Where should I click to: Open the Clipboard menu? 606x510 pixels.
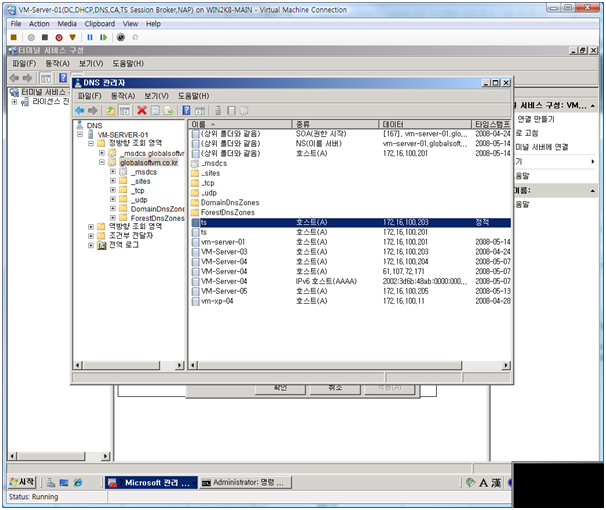coord(100,24)
